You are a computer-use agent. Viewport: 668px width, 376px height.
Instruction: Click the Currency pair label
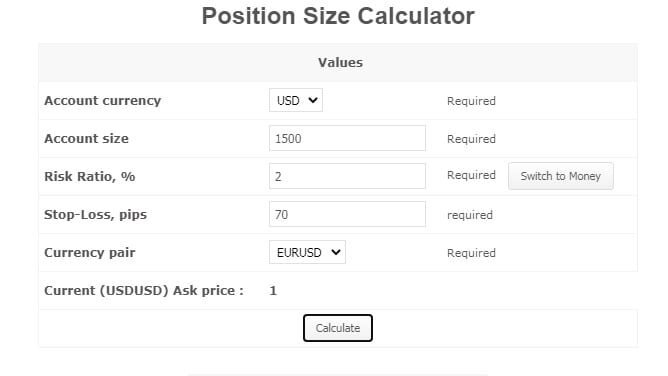click(90, 253)
